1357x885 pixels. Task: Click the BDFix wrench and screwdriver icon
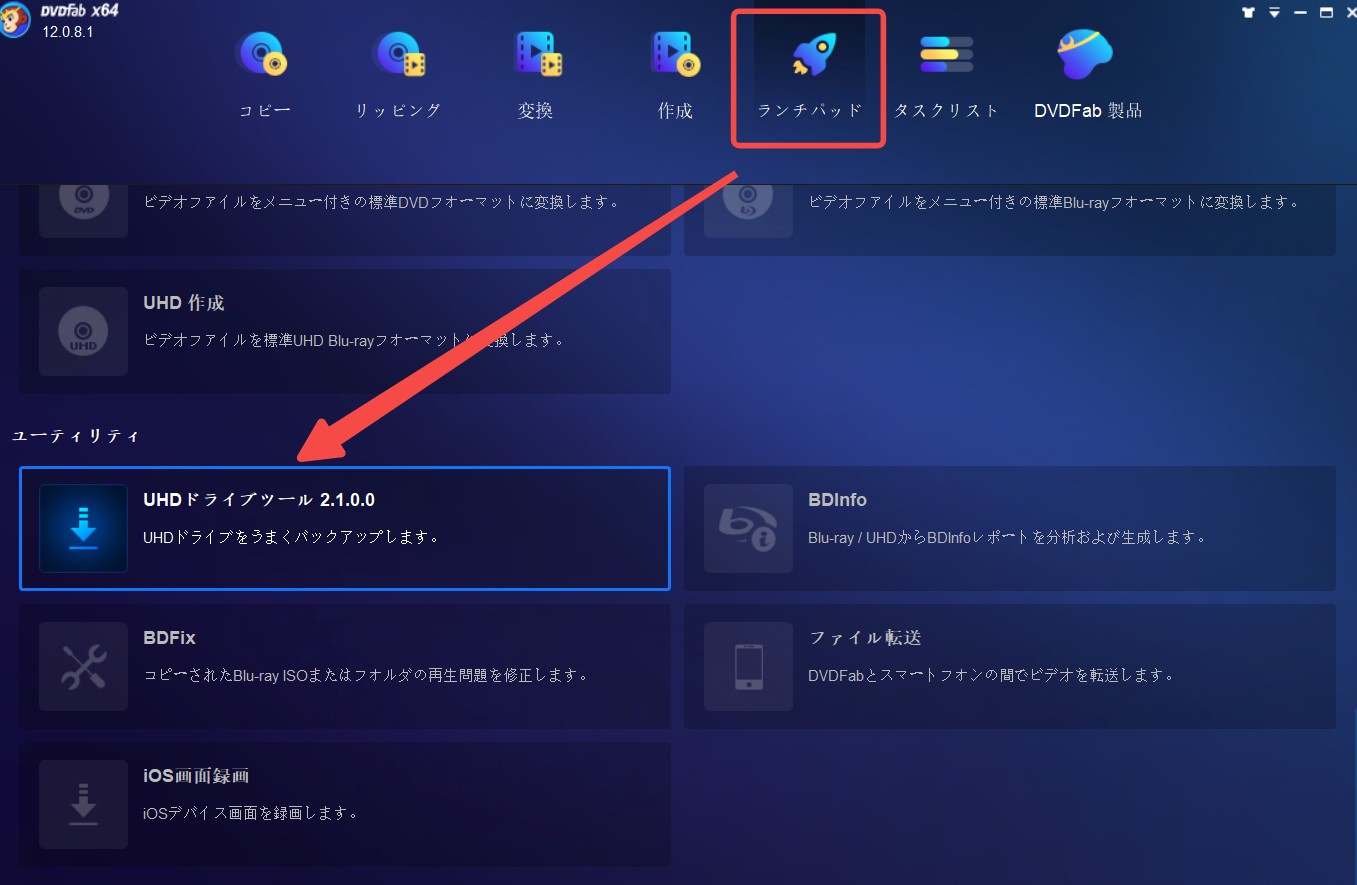click(x=83, y=666)
